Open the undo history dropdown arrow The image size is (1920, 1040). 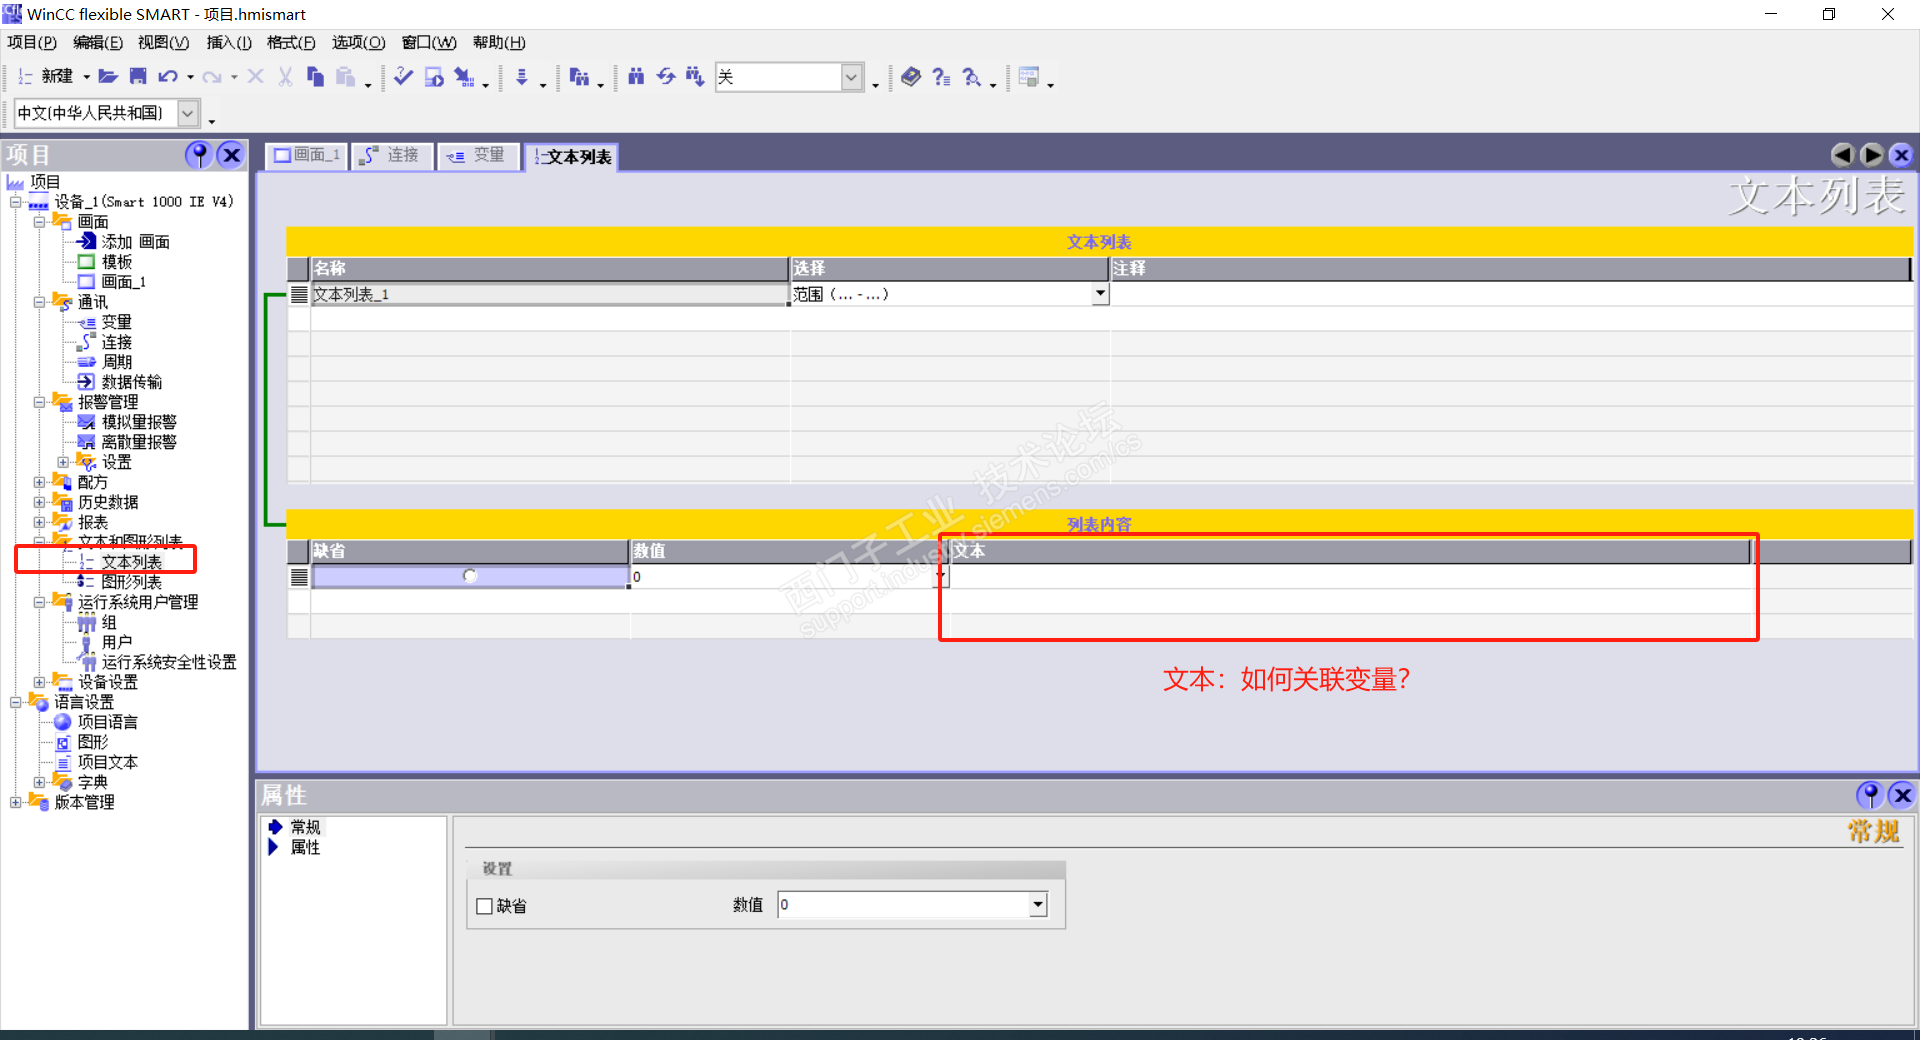(190, 77)
